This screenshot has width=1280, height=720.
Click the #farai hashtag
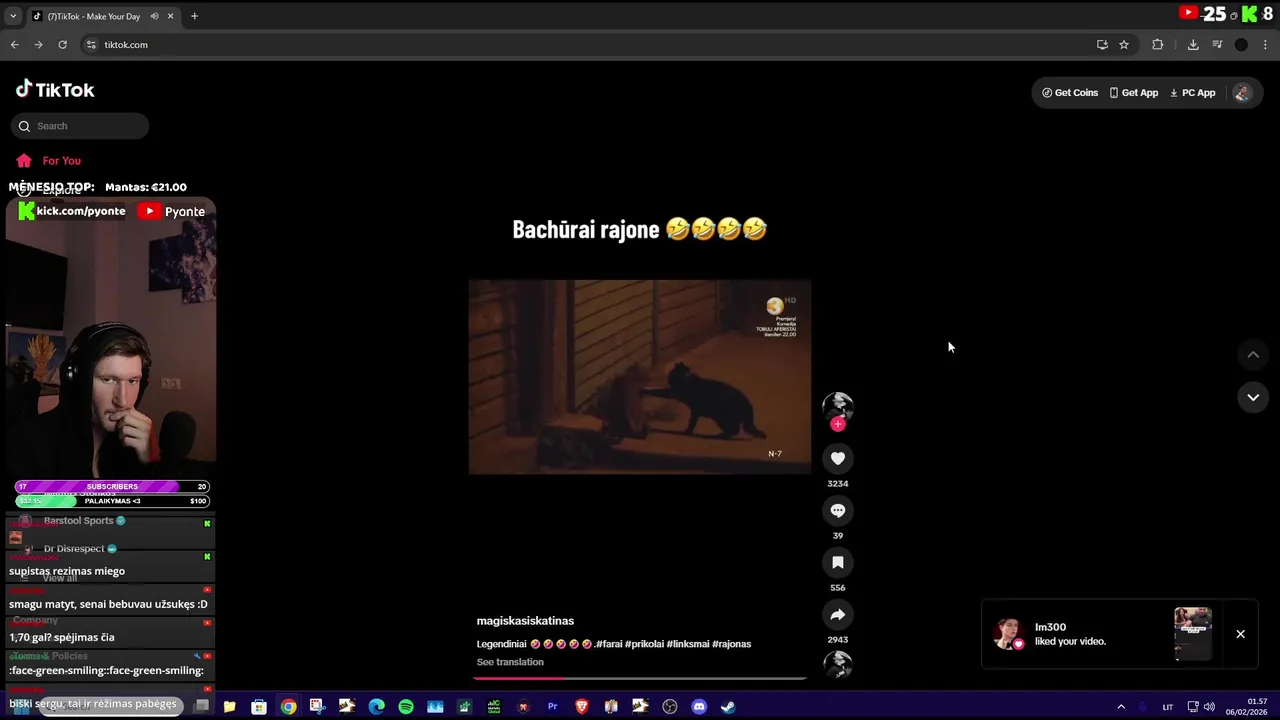tap(609, 644)
